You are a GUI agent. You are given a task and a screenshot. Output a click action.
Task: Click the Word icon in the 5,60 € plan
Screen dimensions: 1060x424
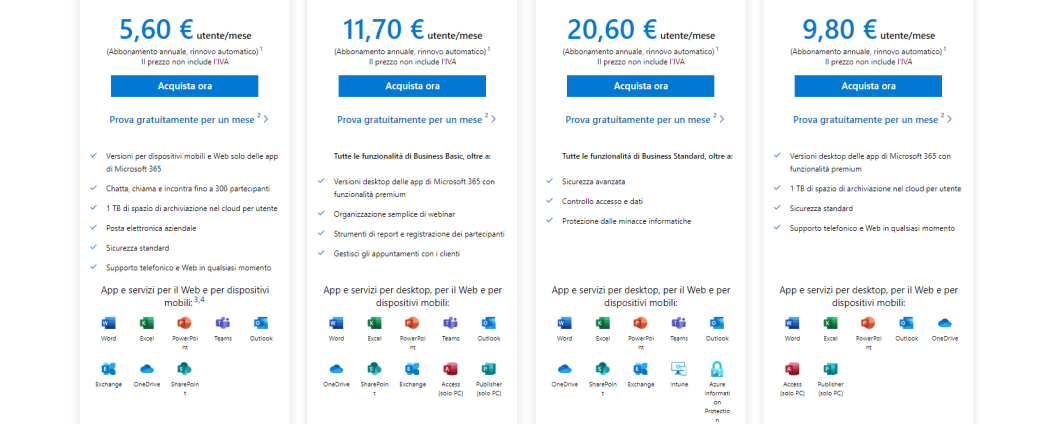tap(108, 323)
